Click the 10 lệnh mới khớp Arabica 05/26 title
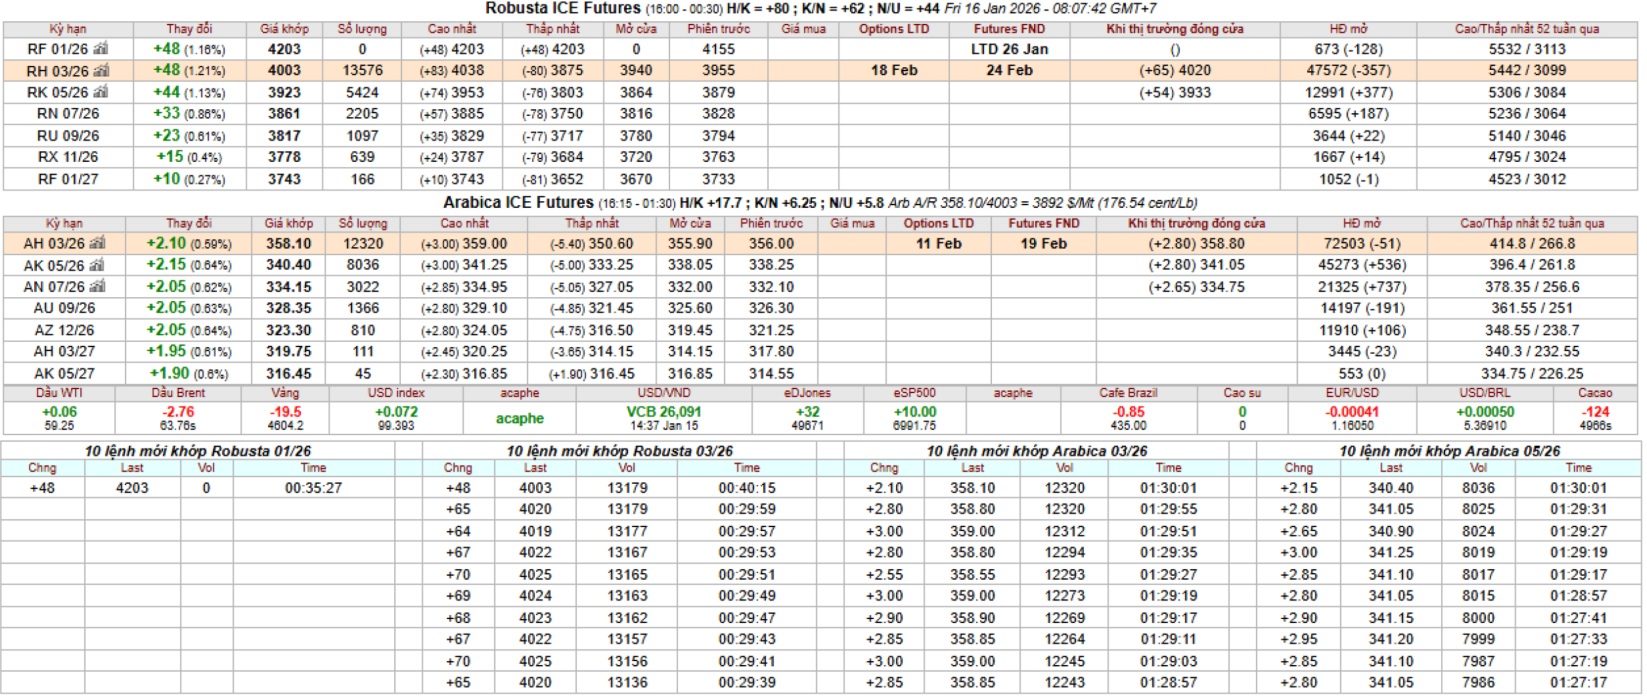Image resolution: width=1647 pixels, height=697 pixels. point(1450,451)
